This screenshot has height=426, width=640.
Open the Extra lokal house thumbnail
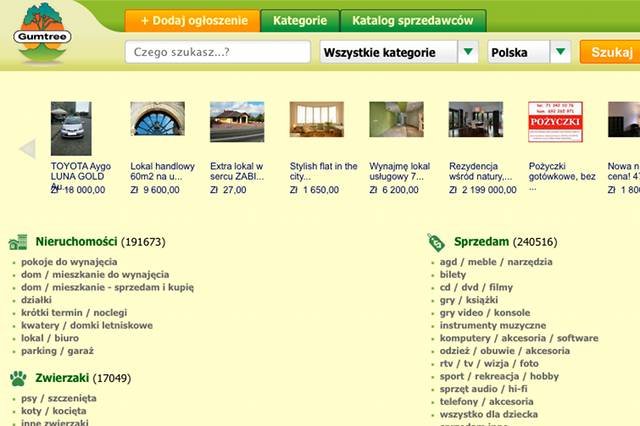pyautogui.click(x=237, y=122)
